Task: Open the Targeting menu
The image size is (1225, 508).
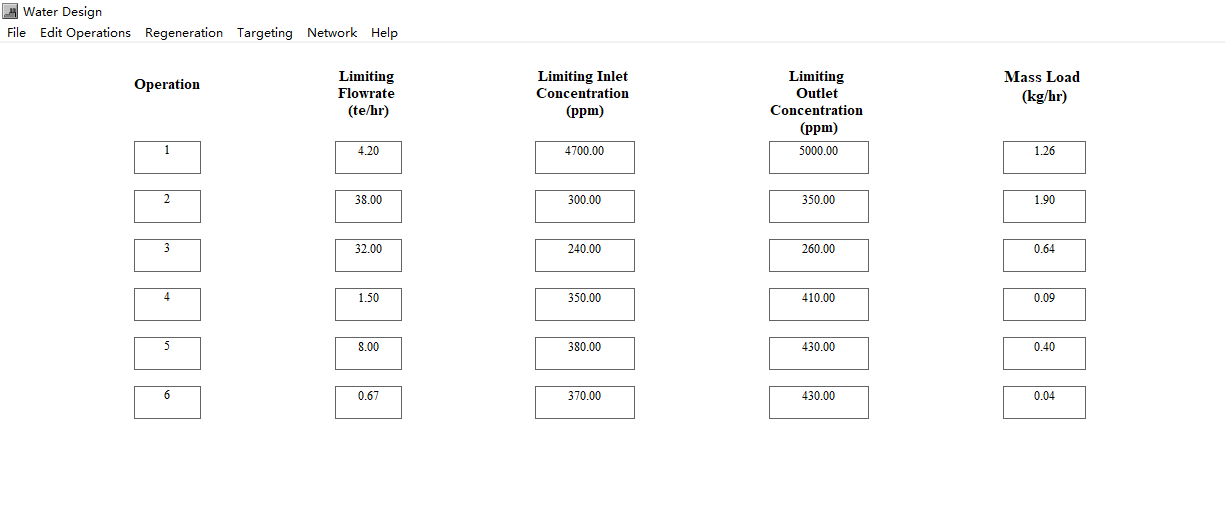Action: [x=265, y=33]
